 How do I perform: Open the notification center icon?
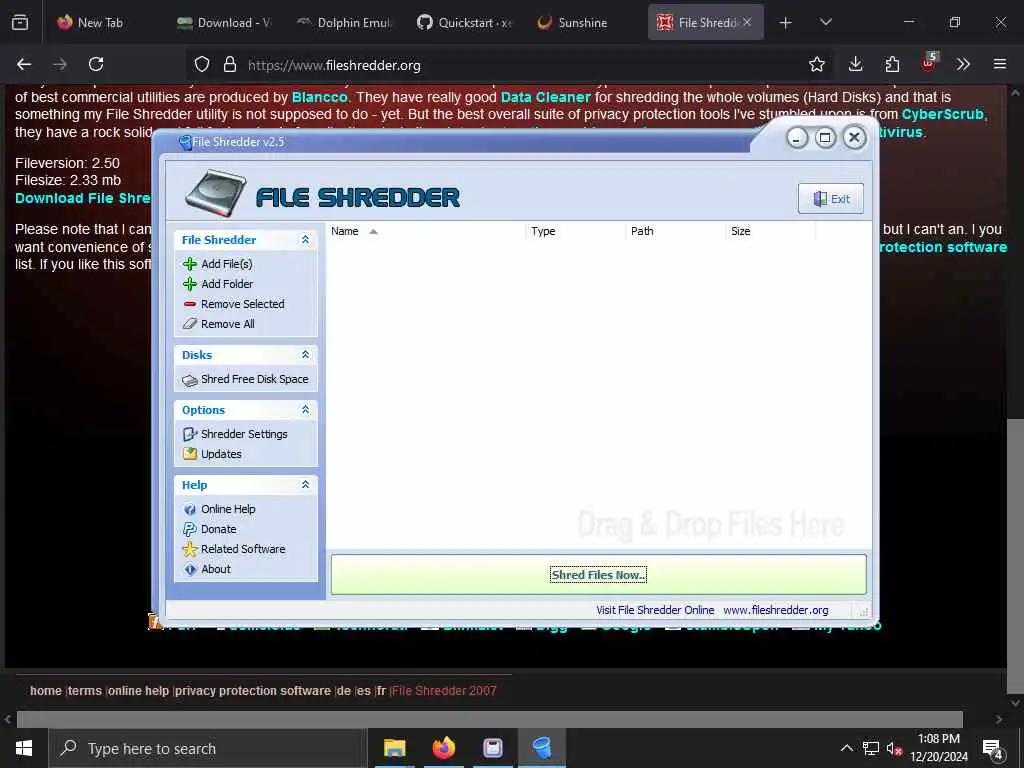click(x=993, y=749)
